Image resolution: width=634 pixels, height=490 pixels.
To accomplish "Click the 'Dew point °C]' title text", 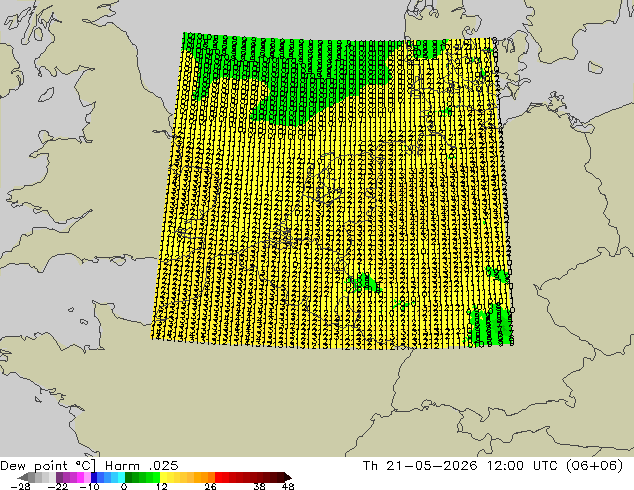I will (48, 466).
